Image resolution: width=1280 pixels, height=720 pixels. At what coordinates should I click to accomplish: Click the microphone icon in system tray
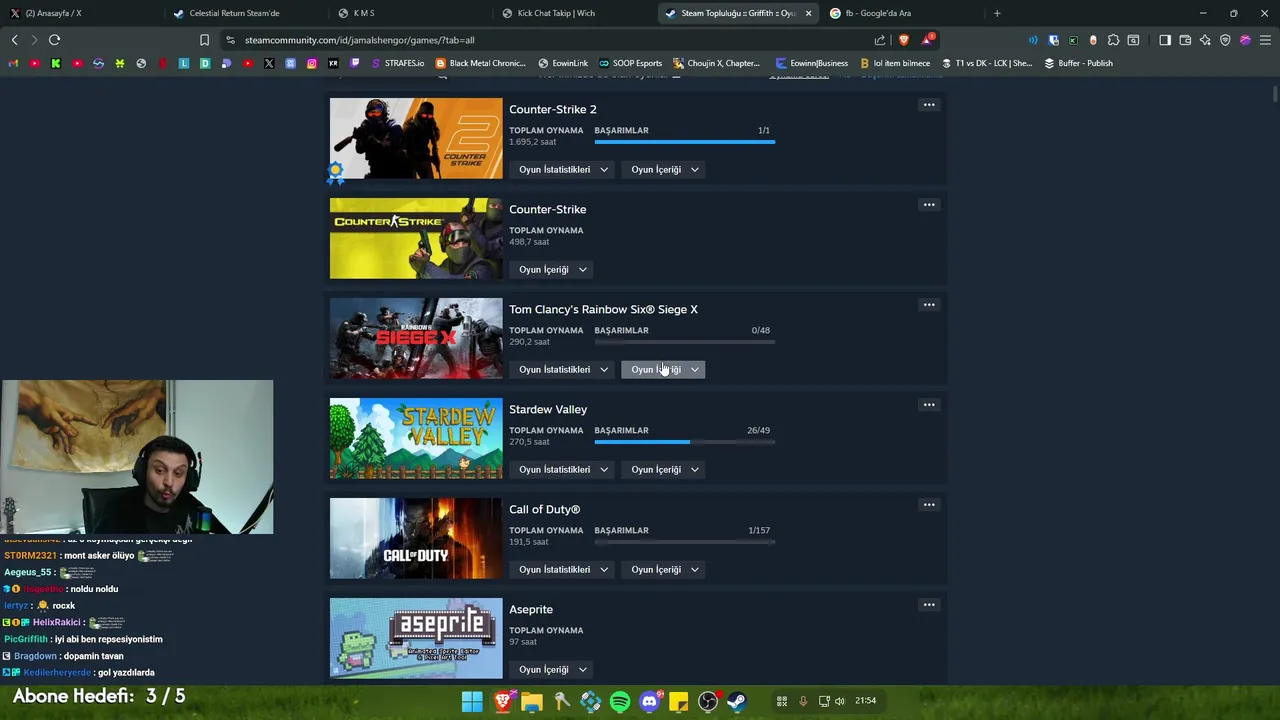(x=802, y=701)
